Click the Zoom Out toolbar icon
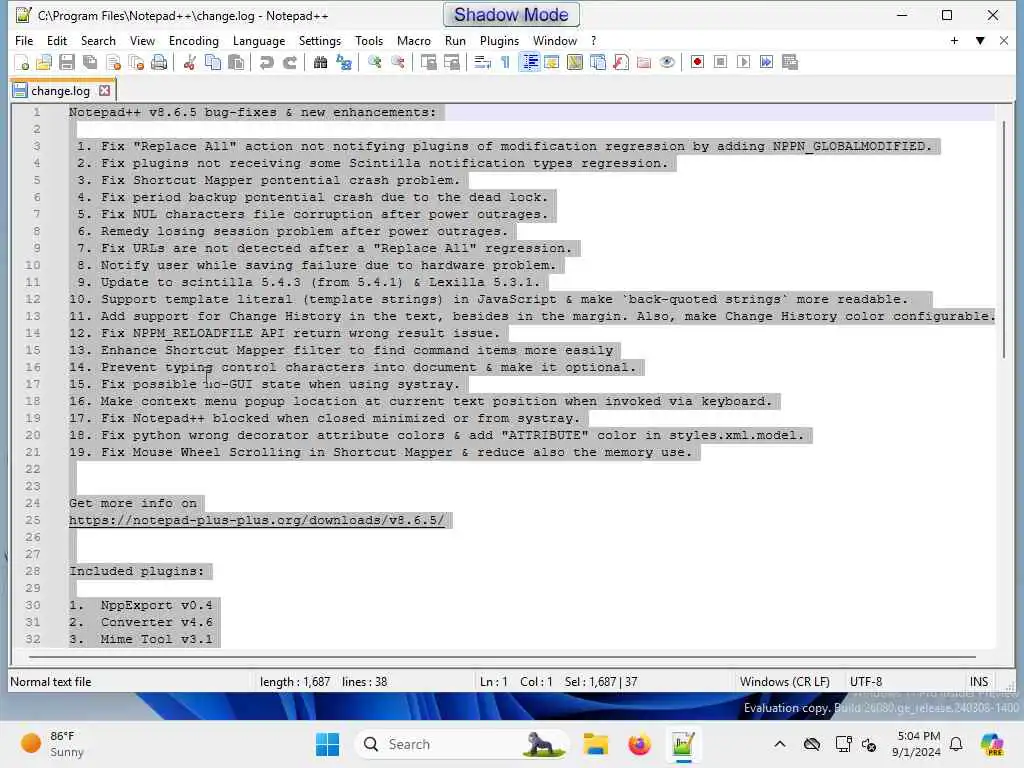The height and width of the screenshot is (768, 1024). coord(397,63)
